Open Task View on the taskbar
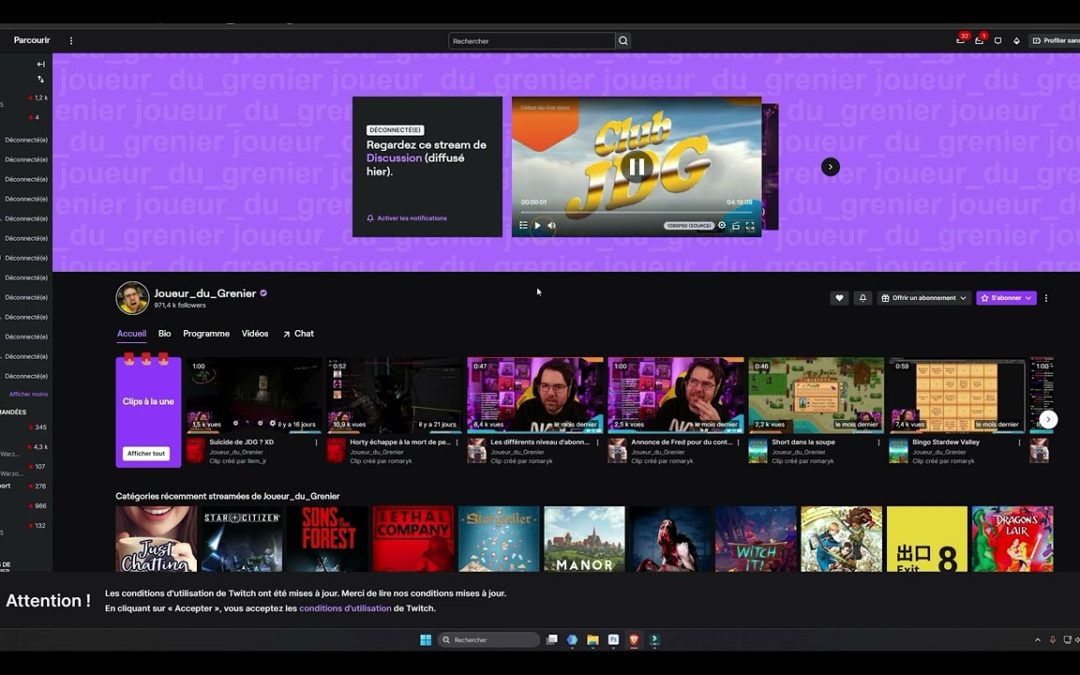This screenshot has height=675, width=1080. [x=552, y=640]
